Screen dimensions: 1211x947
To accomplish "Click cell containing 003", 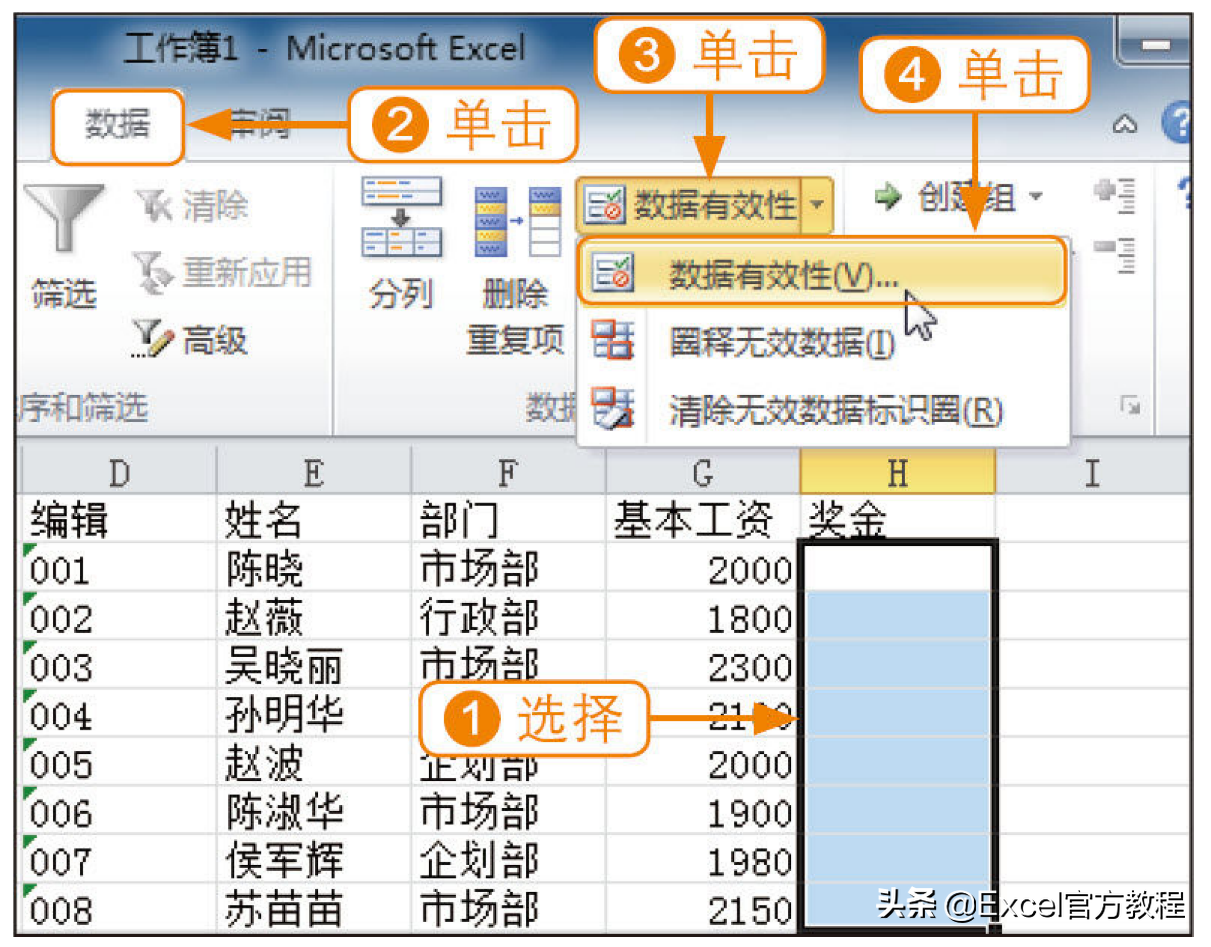I will tap(119, 666).
